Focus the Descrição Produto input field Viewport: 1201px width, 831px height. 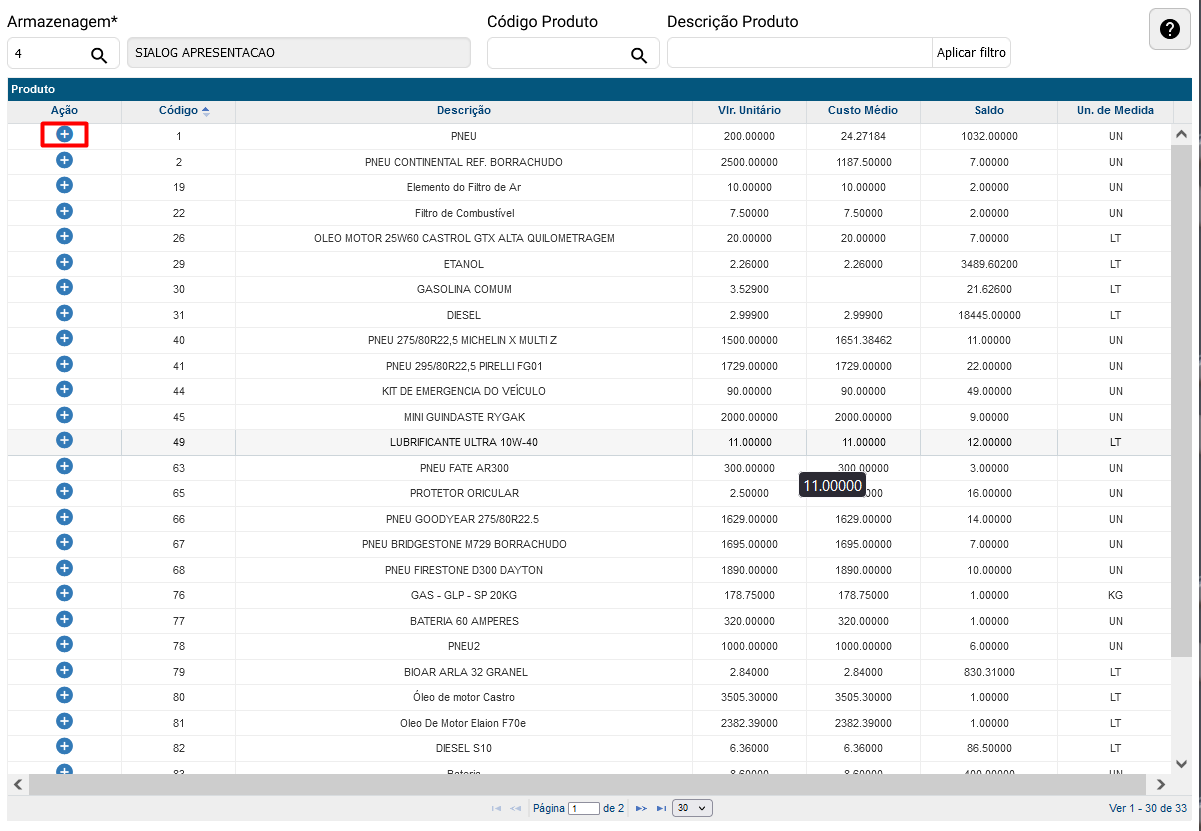799,53
